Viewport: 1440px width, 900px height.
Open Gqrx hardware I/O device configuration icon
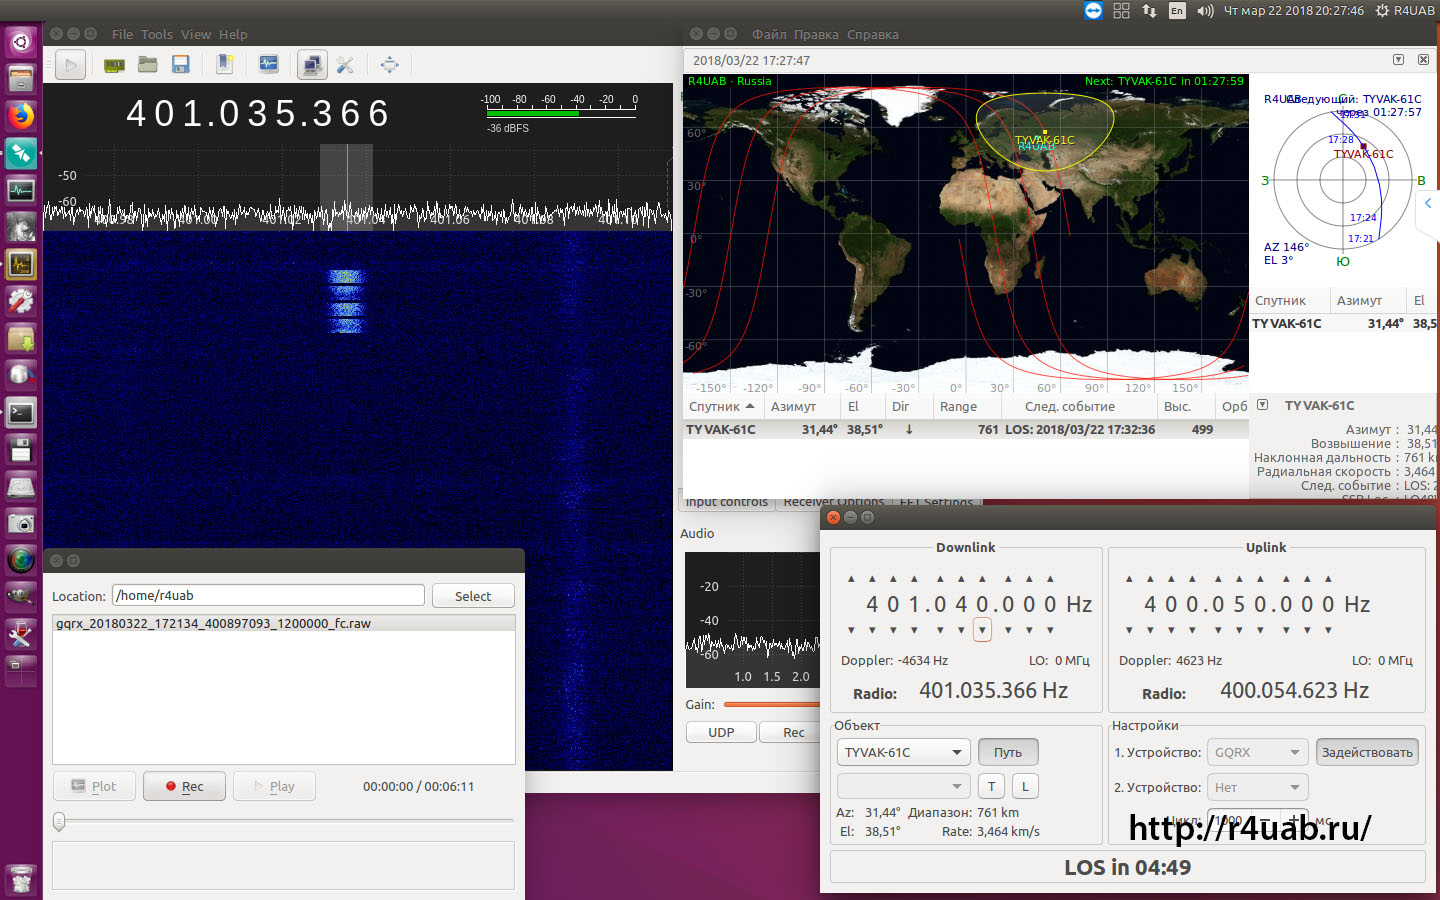[x=115, y=65]
